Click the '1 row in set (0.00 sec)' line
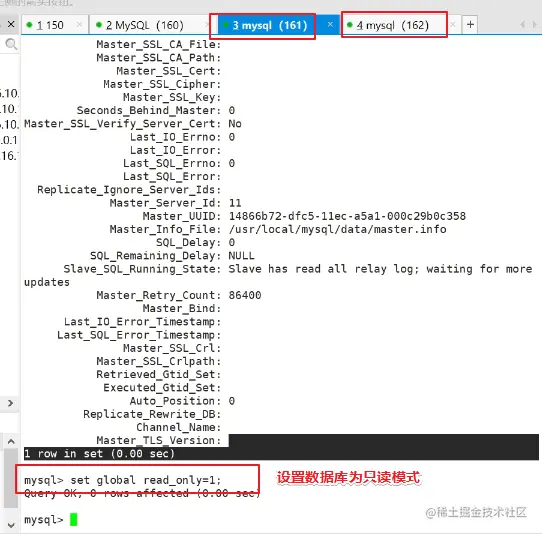This screenshot has height=534, width=542. tap(99, 453)
